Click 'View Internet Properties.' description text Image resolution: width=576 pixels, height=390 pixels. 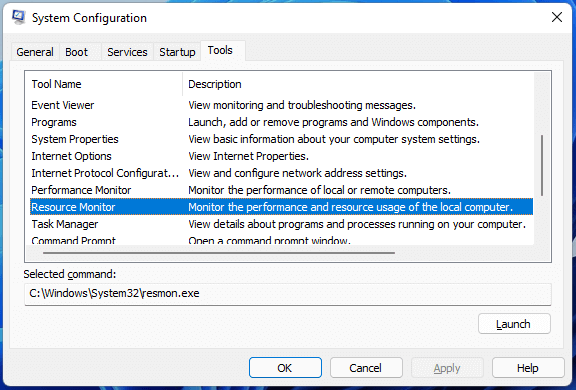(x=248, y=156)
